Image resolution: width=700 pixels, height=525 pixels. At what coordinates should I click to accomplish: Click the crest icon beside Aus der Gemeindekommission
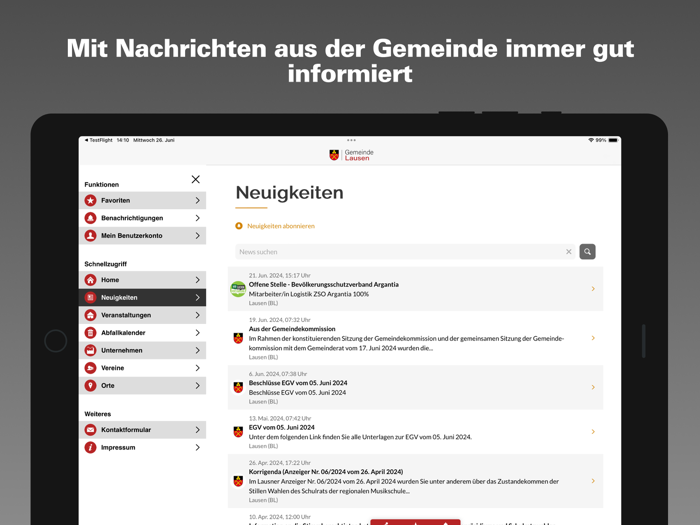pyautogui.click(x=238, y=338)
